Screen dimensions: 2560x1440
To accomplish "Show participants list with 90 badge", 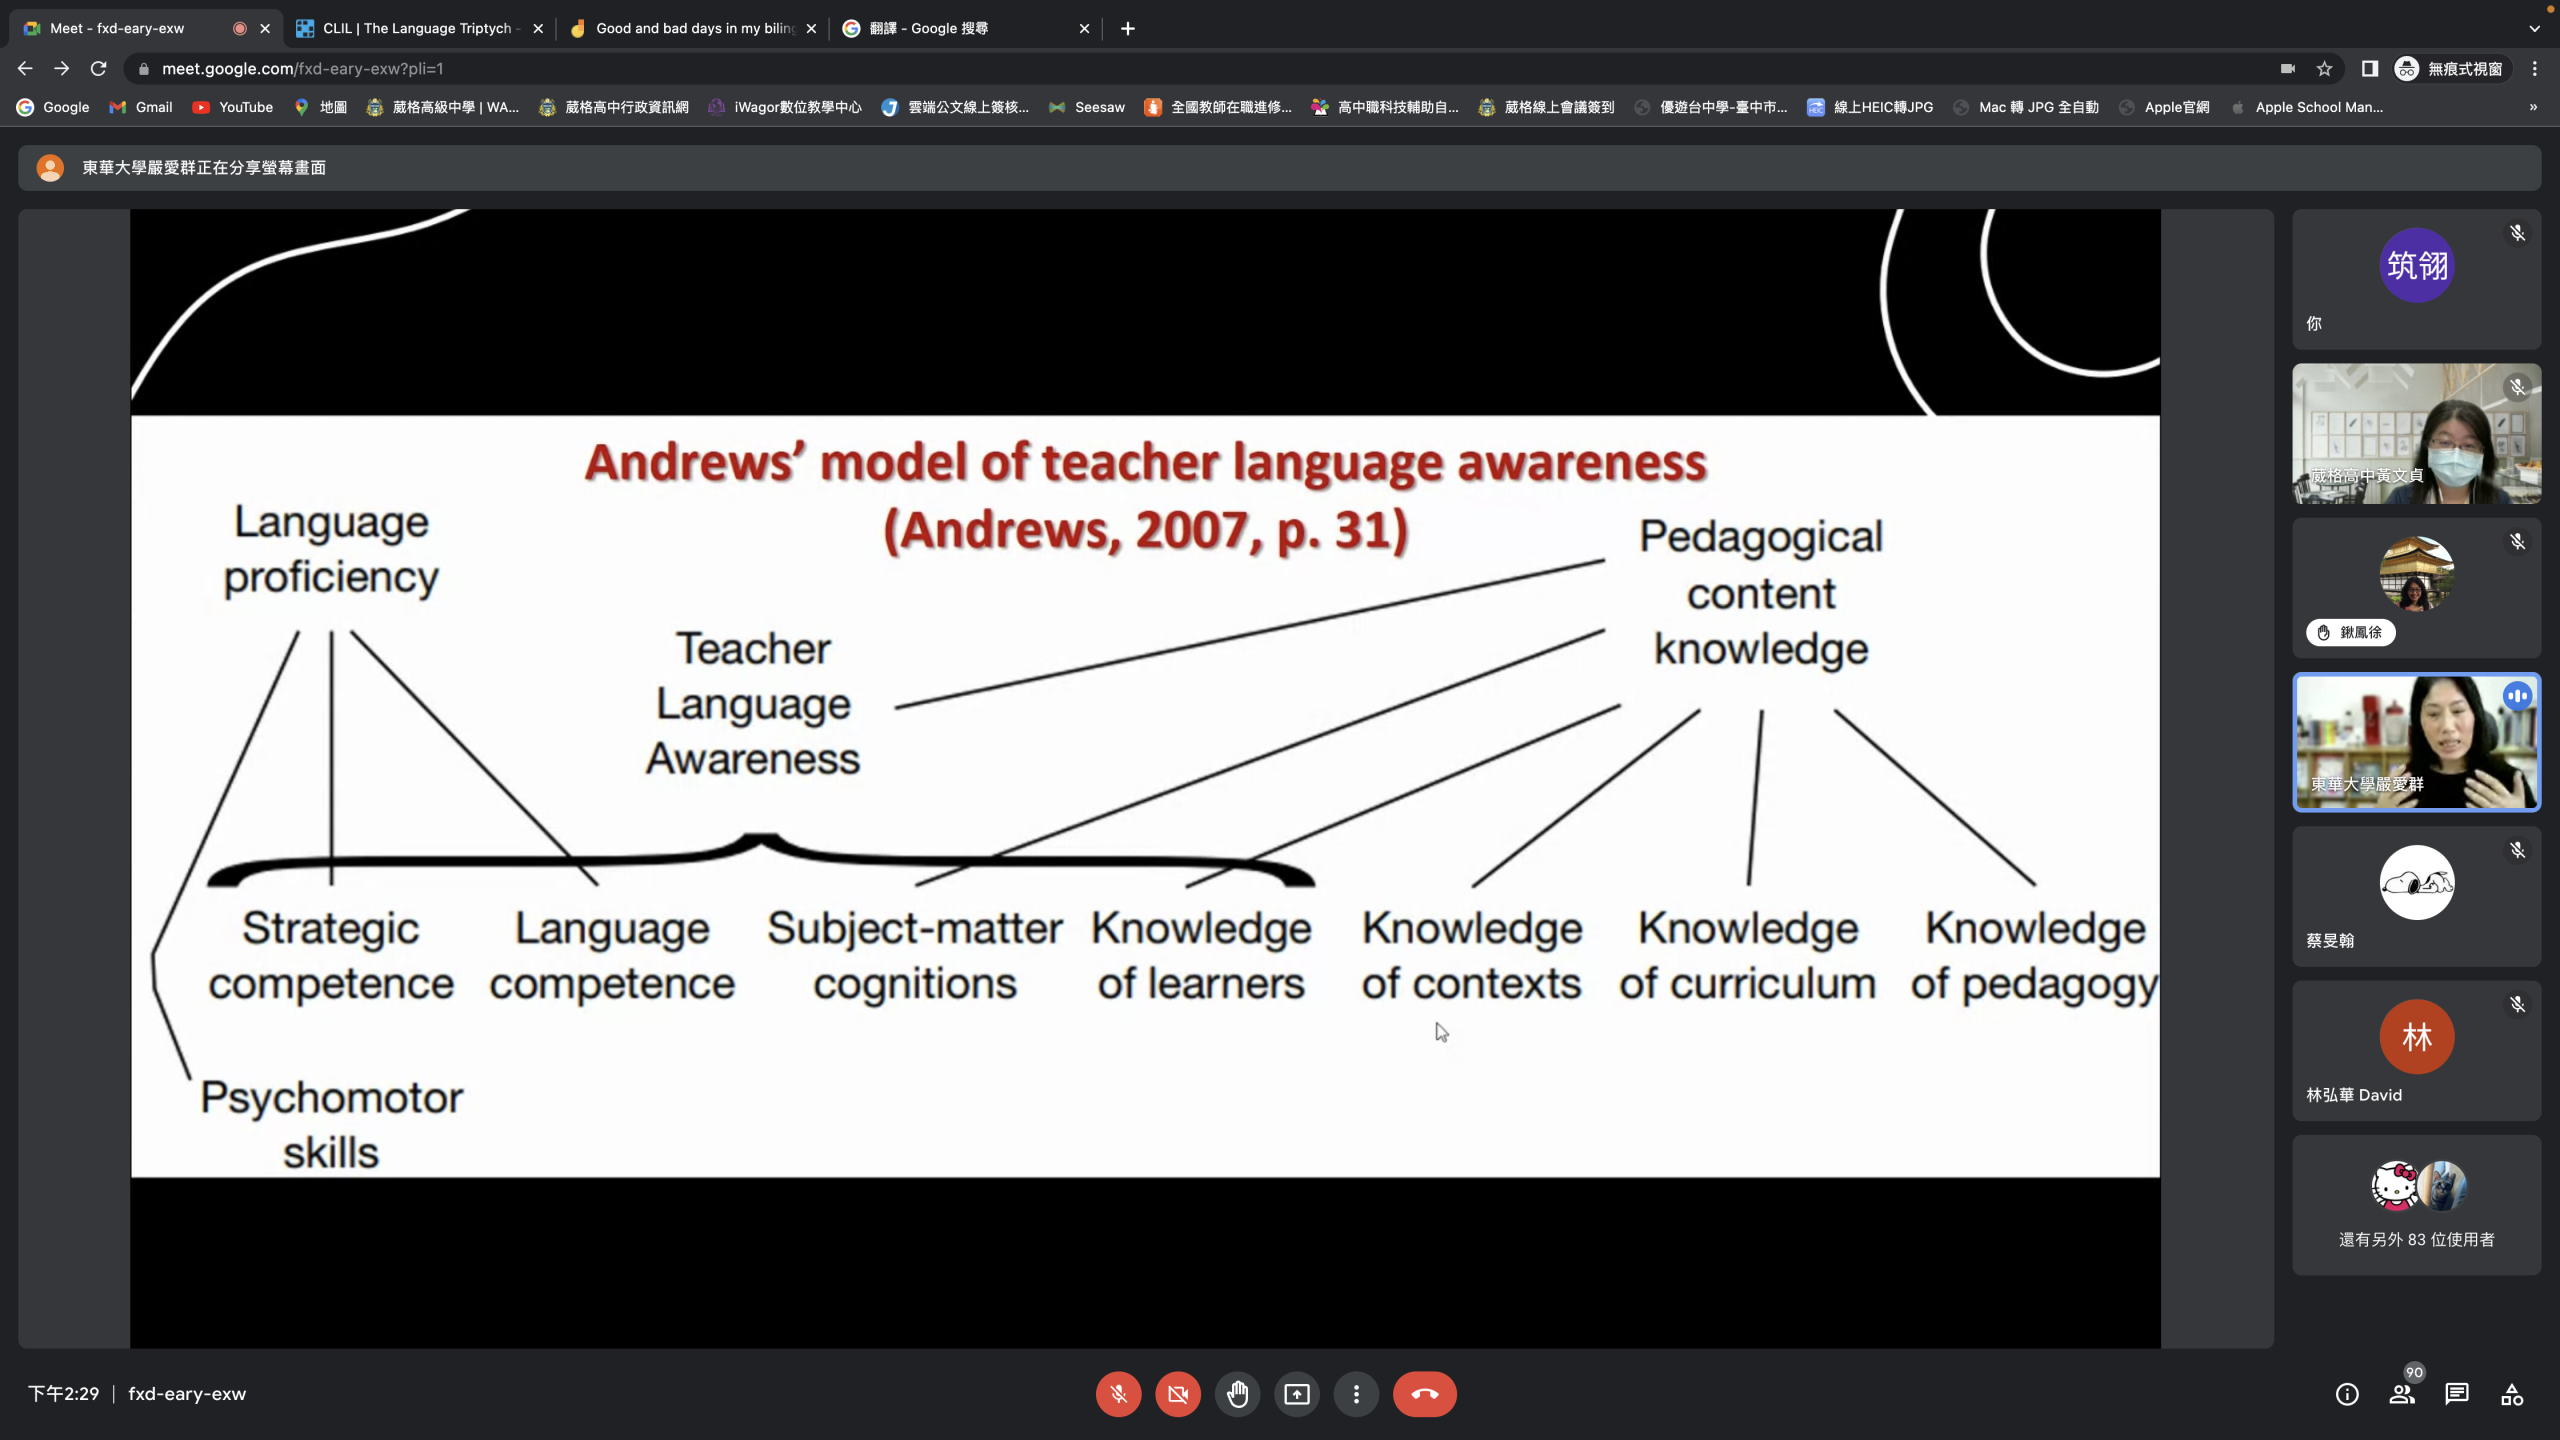I will coord(2402,1394).
